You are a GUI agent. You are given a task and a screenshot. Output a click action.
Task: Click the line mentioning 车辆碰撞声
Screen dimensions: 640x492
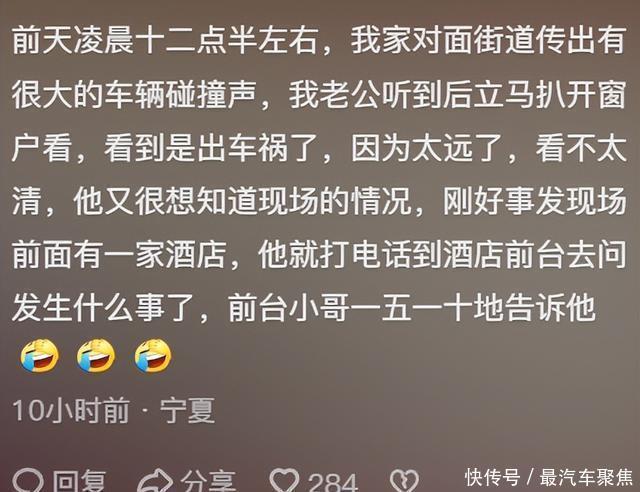click(x=319, y=94)
